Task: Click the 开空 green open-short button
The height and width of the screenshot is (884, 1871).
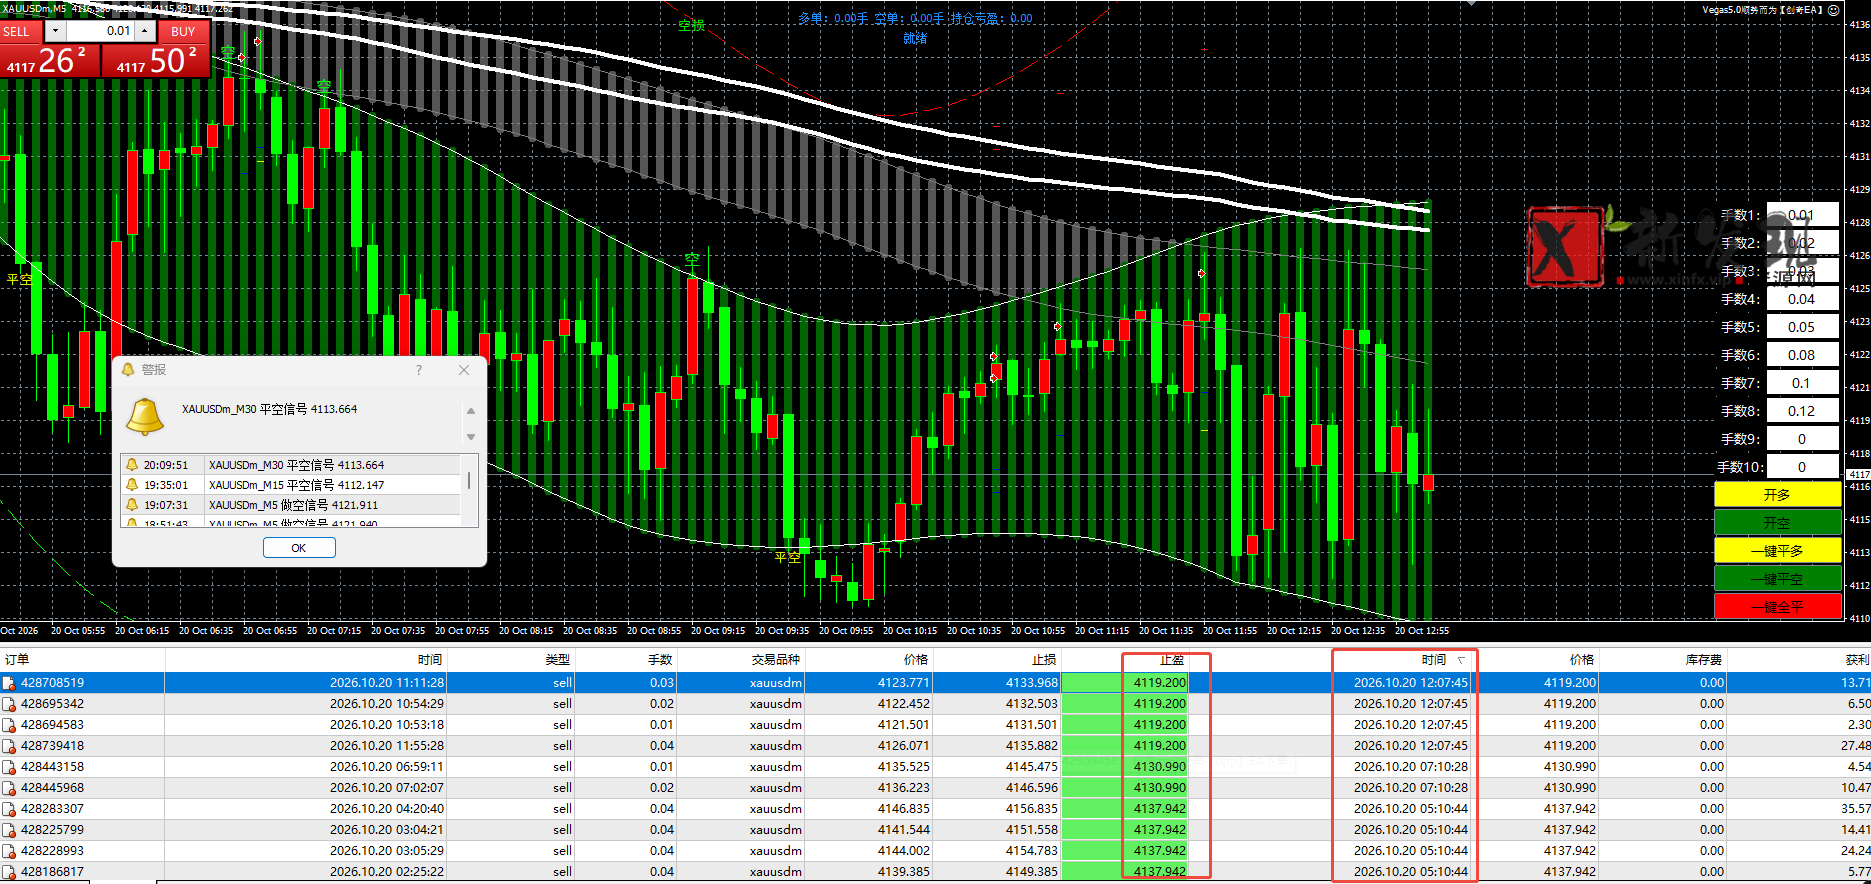Action: pyautogui.click(x=1777, y=523)
